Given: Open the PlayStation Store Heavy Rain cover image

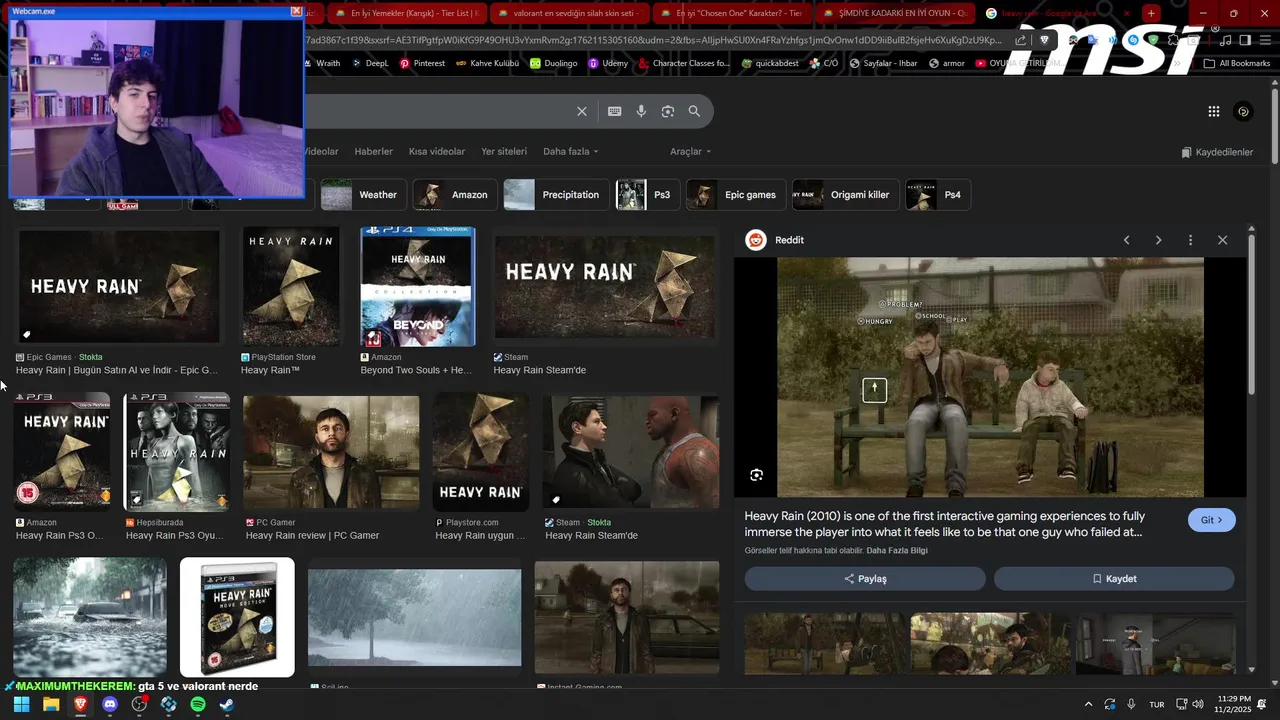Looking at the screenshot, I should pos(290,286).
